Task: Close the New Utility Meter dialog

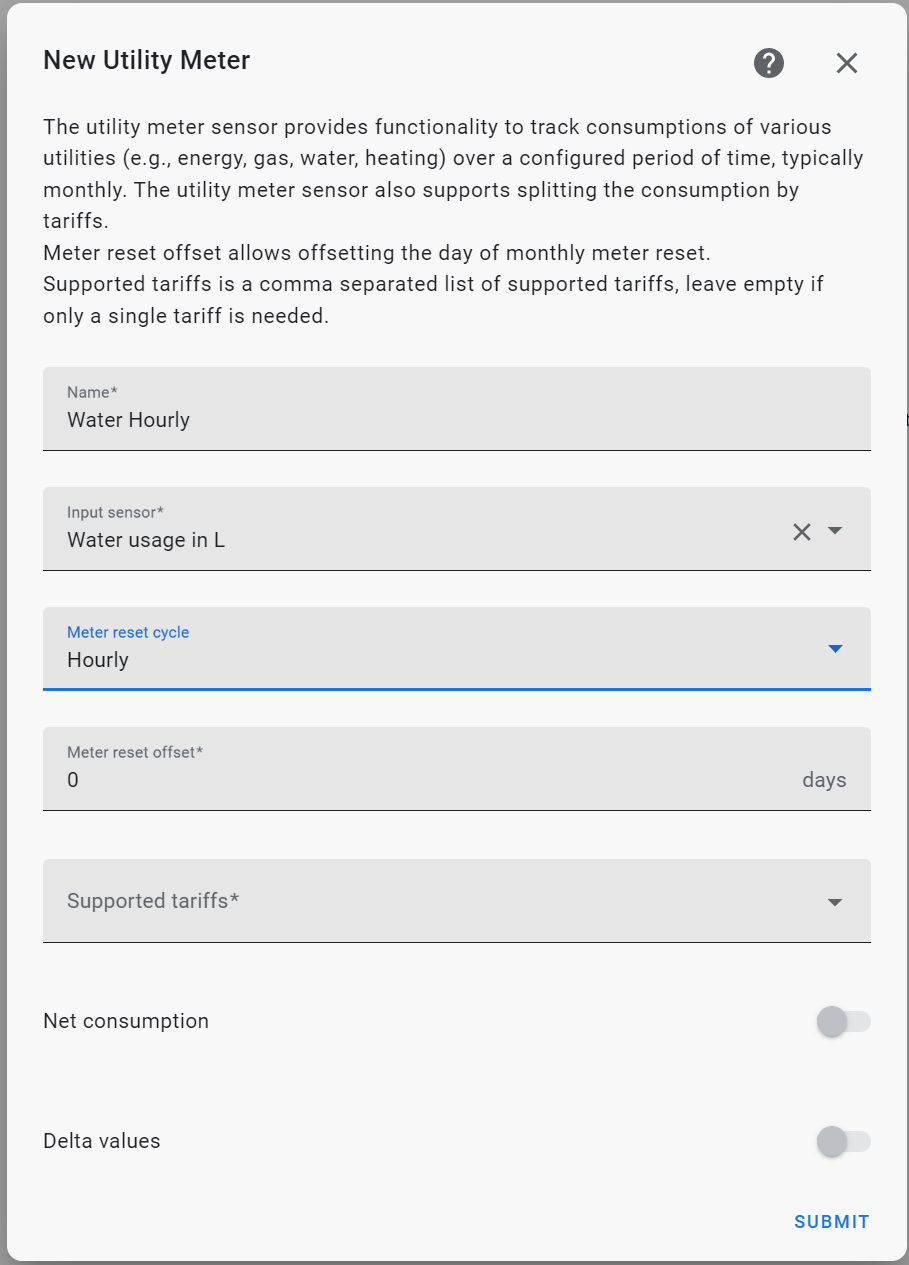Action: tap(846, 62)
